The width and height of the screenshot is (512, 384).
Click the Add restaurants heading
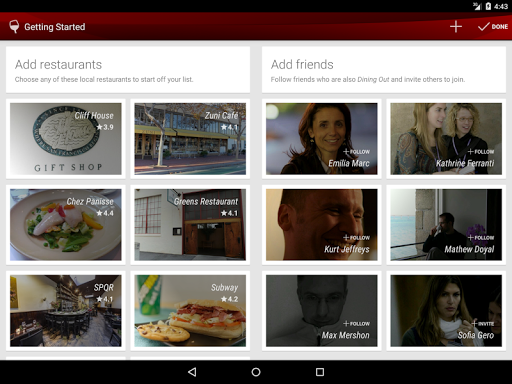click(x=58, y=64)
